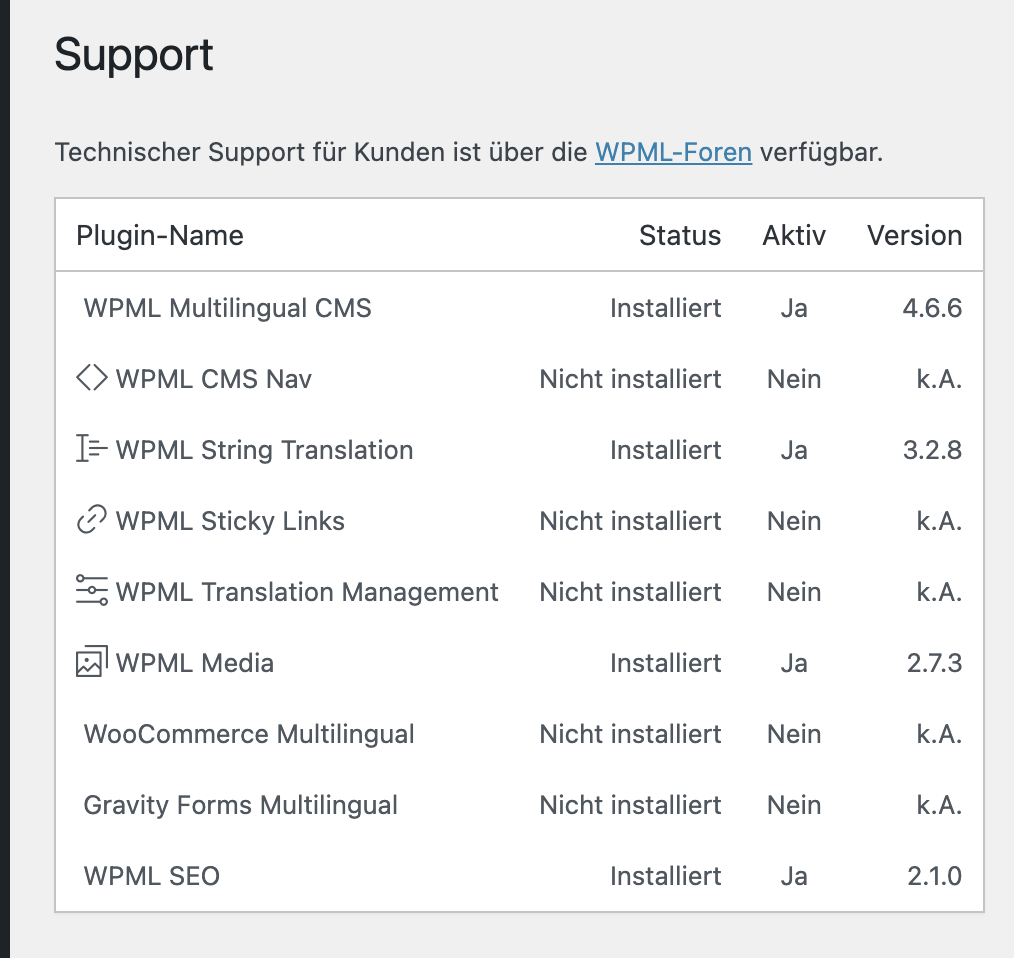Screen dimensions: 1014x958
Task: Click the Version column header
Action: tap(914, 235)
